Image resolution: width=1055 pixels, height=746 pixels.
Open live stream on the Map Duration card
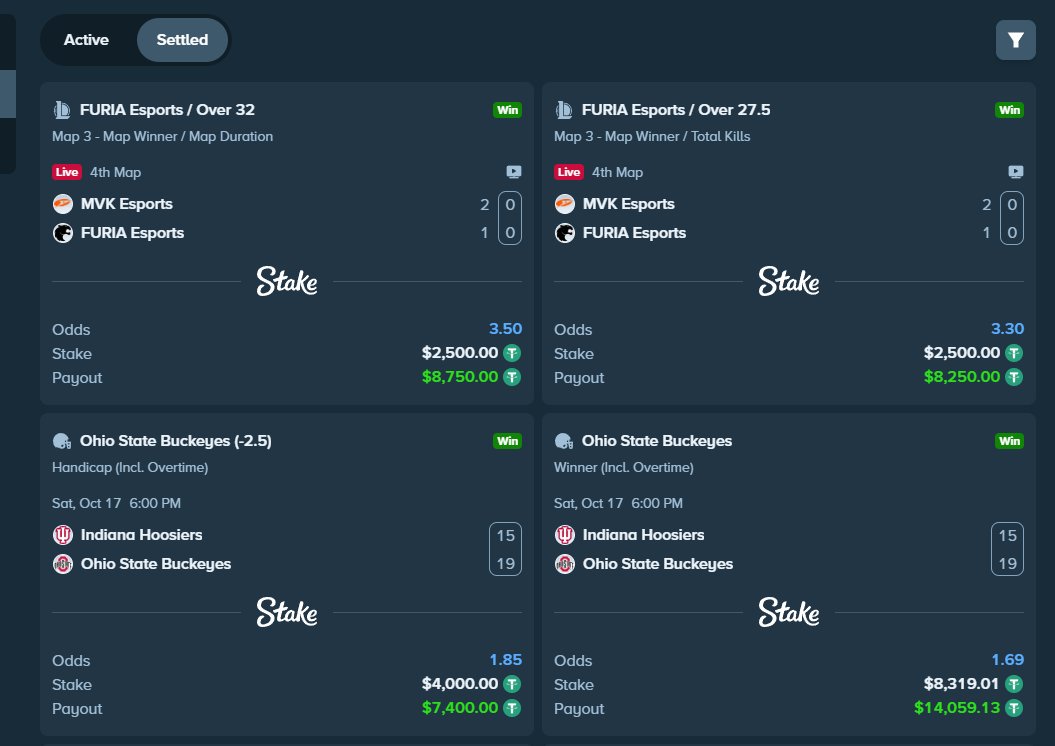pos(513,172)
